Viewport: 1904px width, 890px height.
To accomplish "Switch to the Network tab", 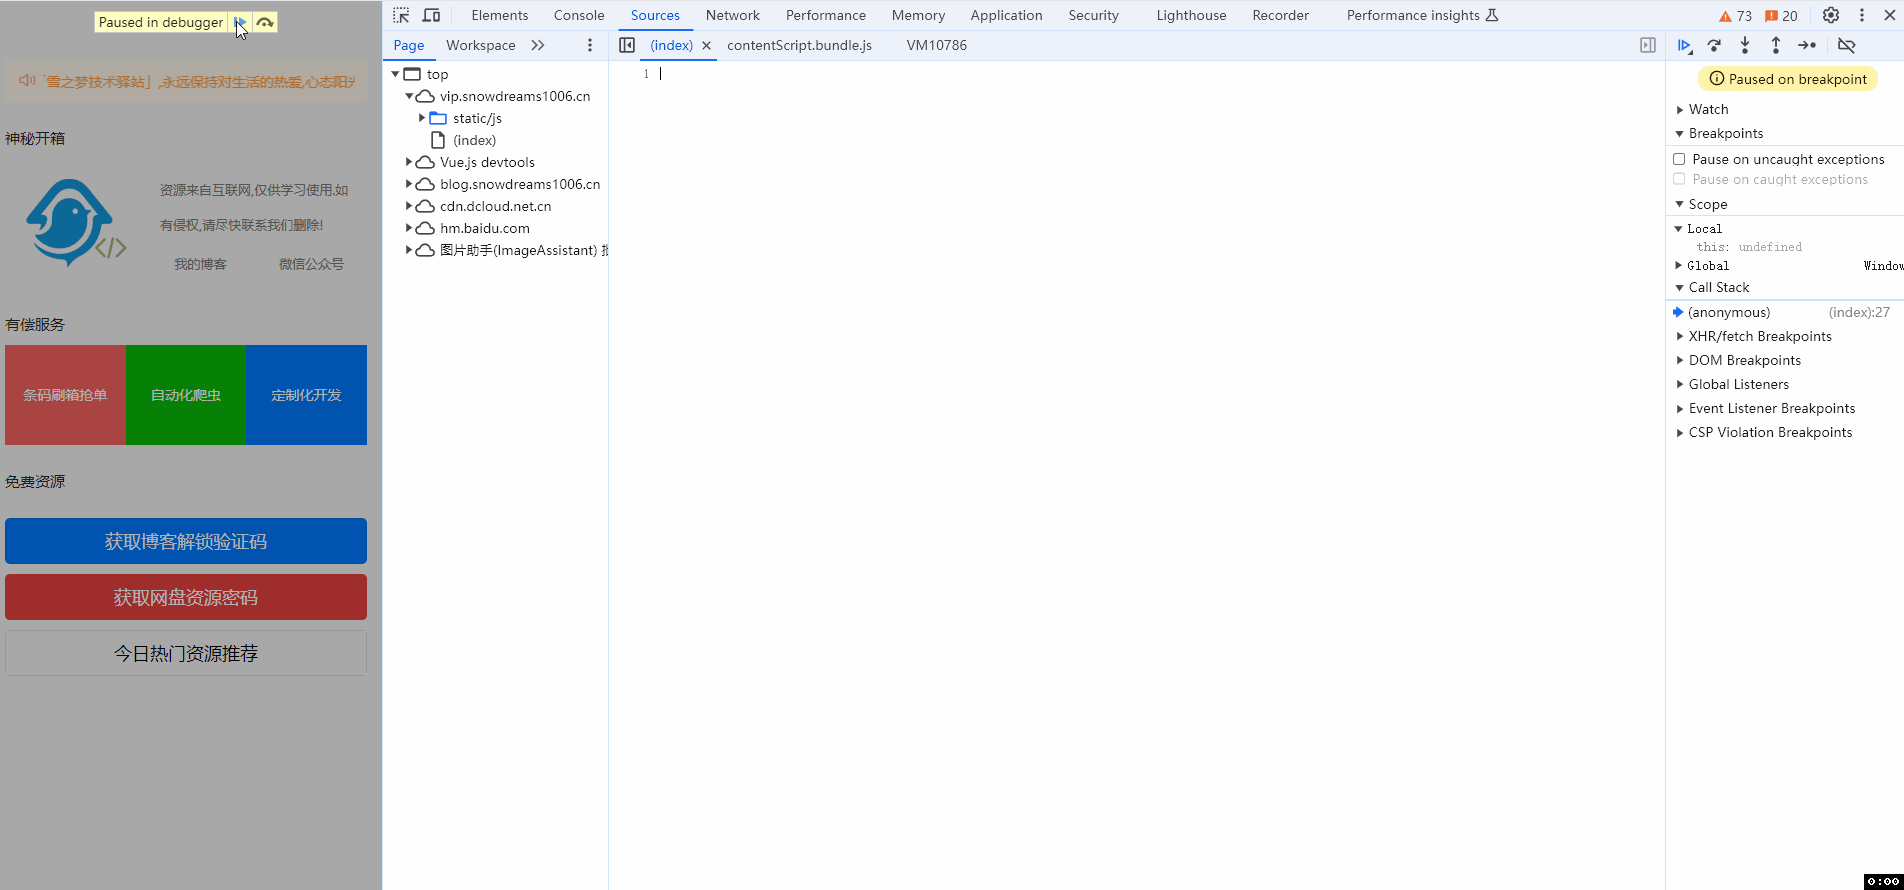I will click(732, 15).
